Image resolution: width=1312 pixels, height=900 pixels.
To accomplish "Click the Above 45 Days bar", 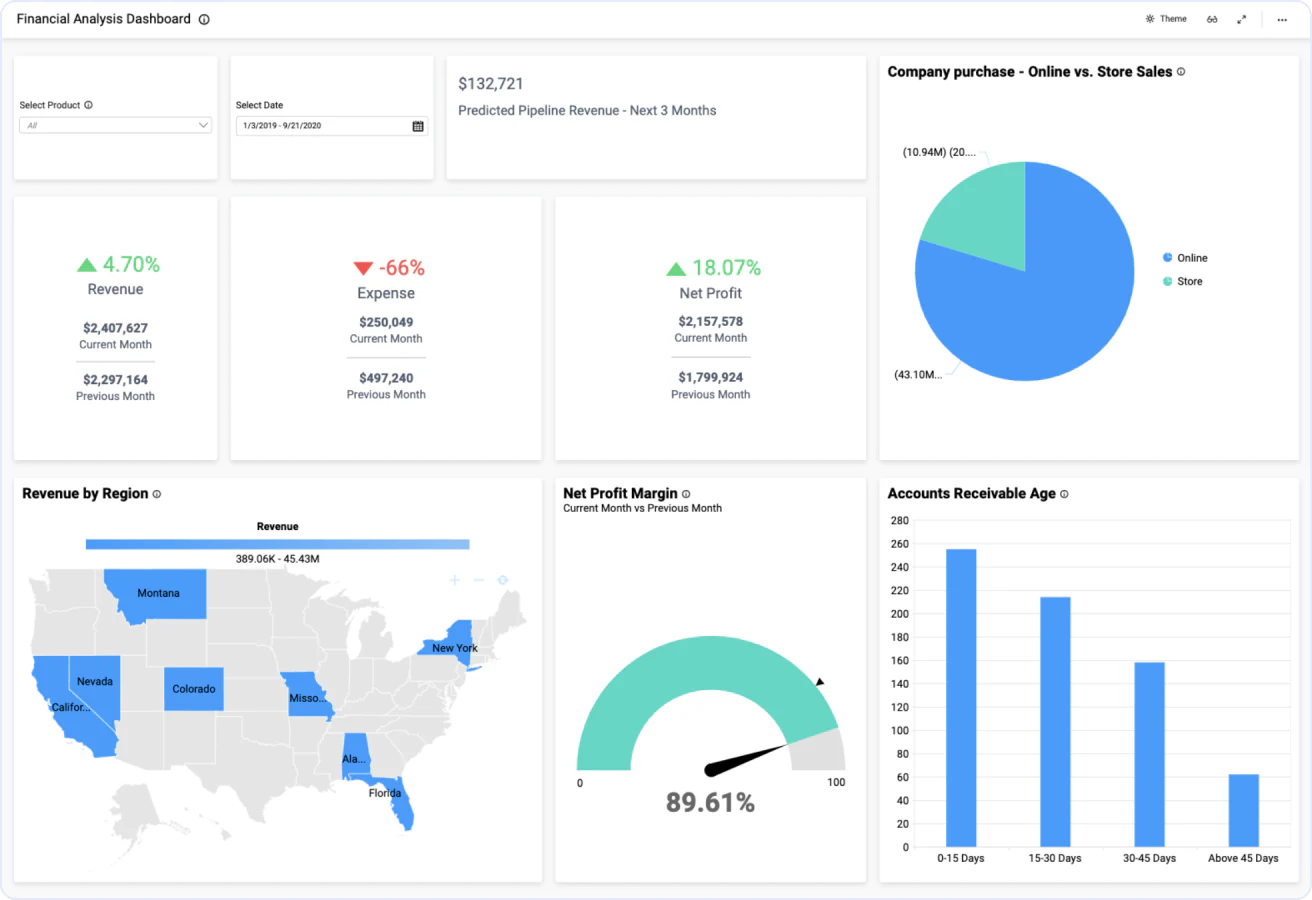I will pos(1244,811).
